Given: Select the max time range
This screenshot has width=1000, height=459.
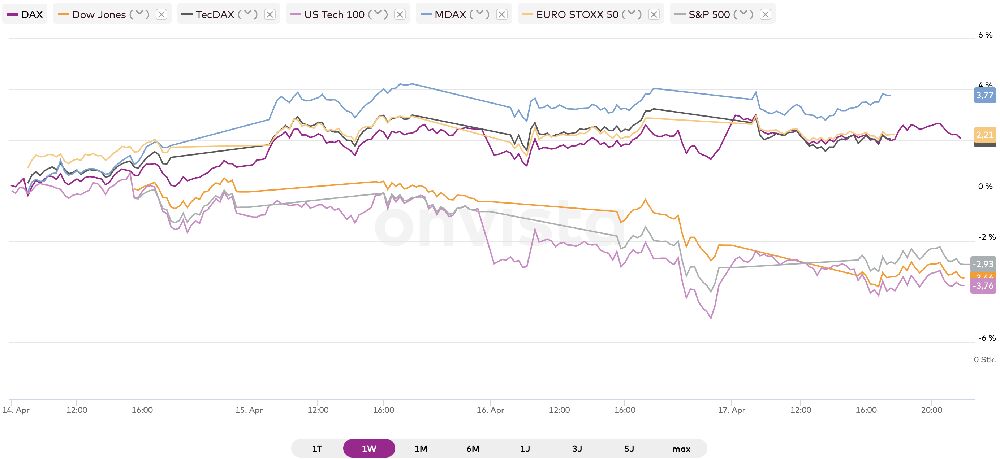Looking at the screenshot, I should (x=681, y=449).
